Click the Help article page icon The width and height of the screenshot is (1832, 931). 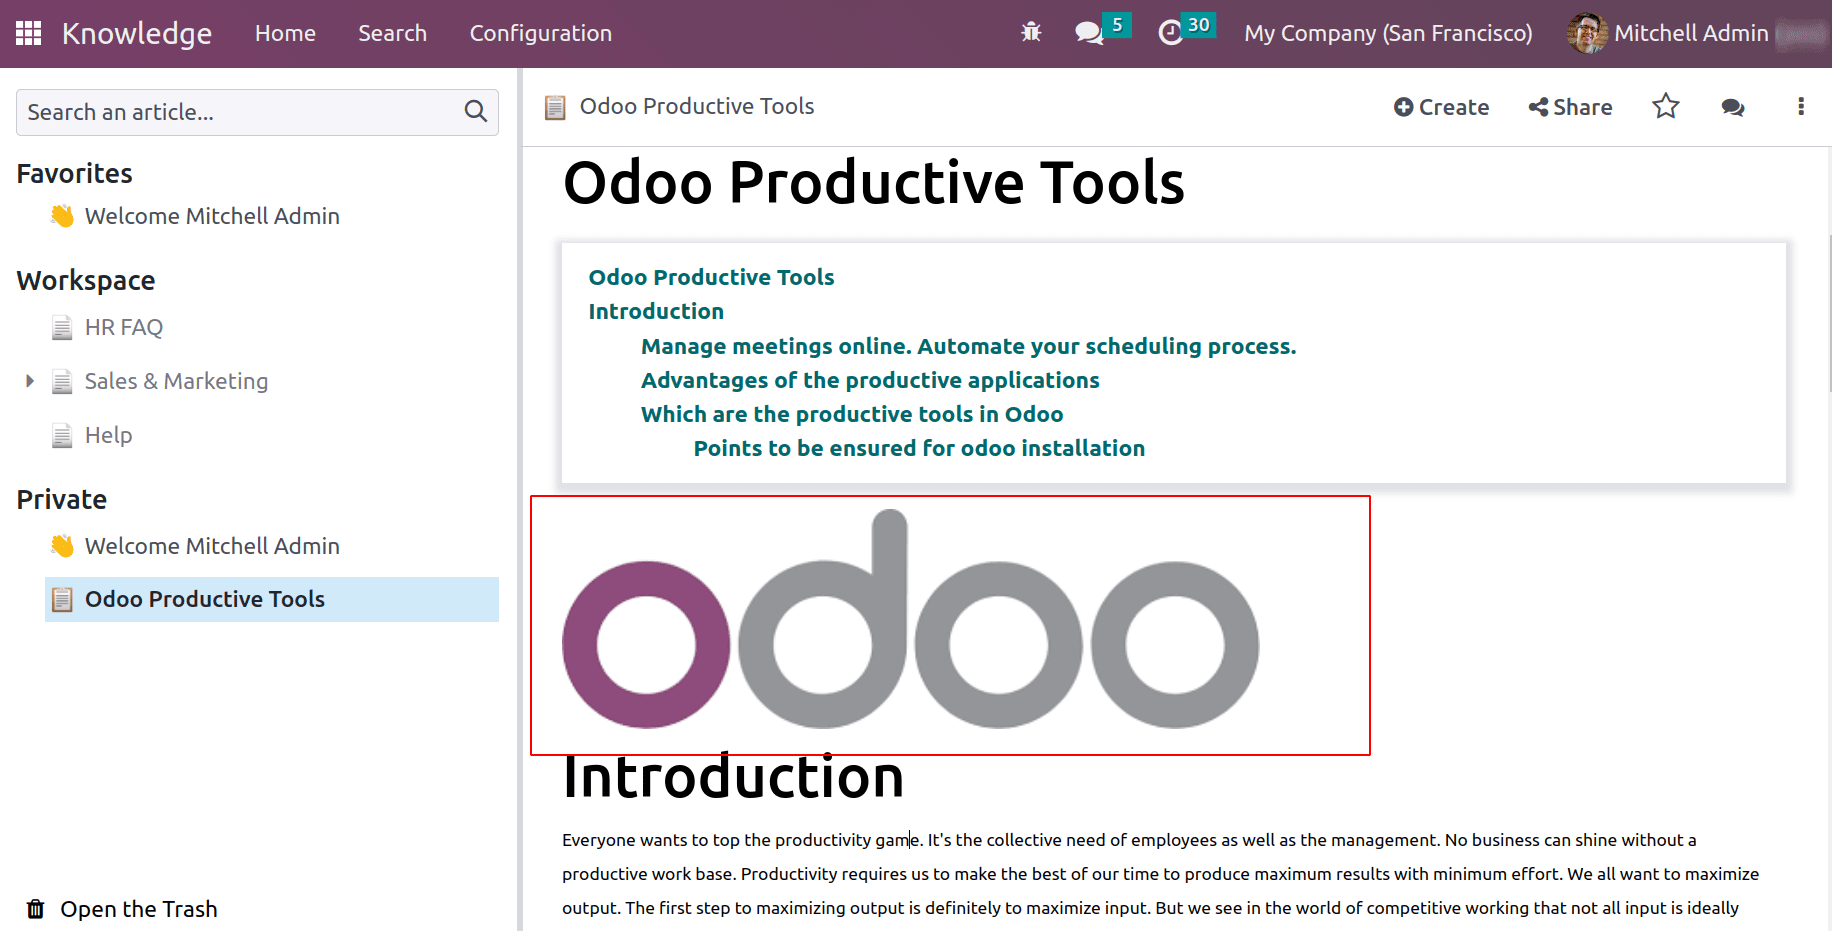pyautogui.click(x=62, y=435)
